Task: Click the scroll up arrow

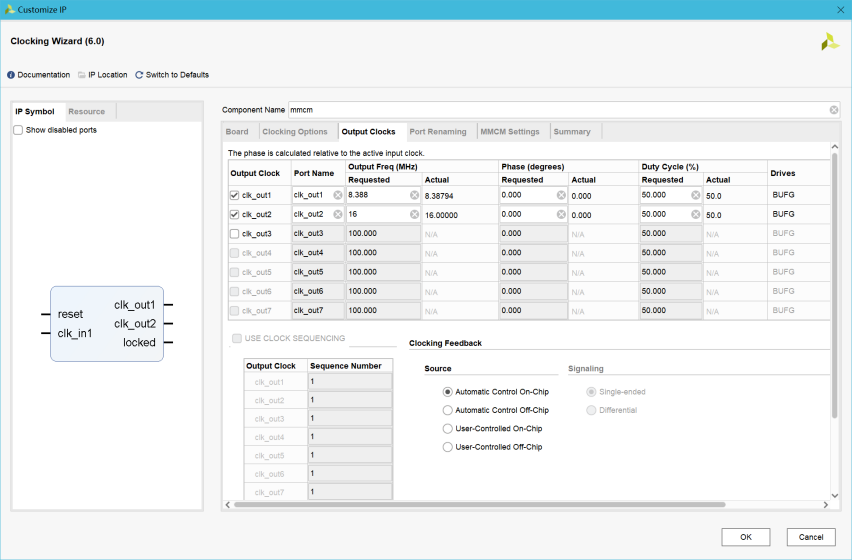Action: coord(835,147)
